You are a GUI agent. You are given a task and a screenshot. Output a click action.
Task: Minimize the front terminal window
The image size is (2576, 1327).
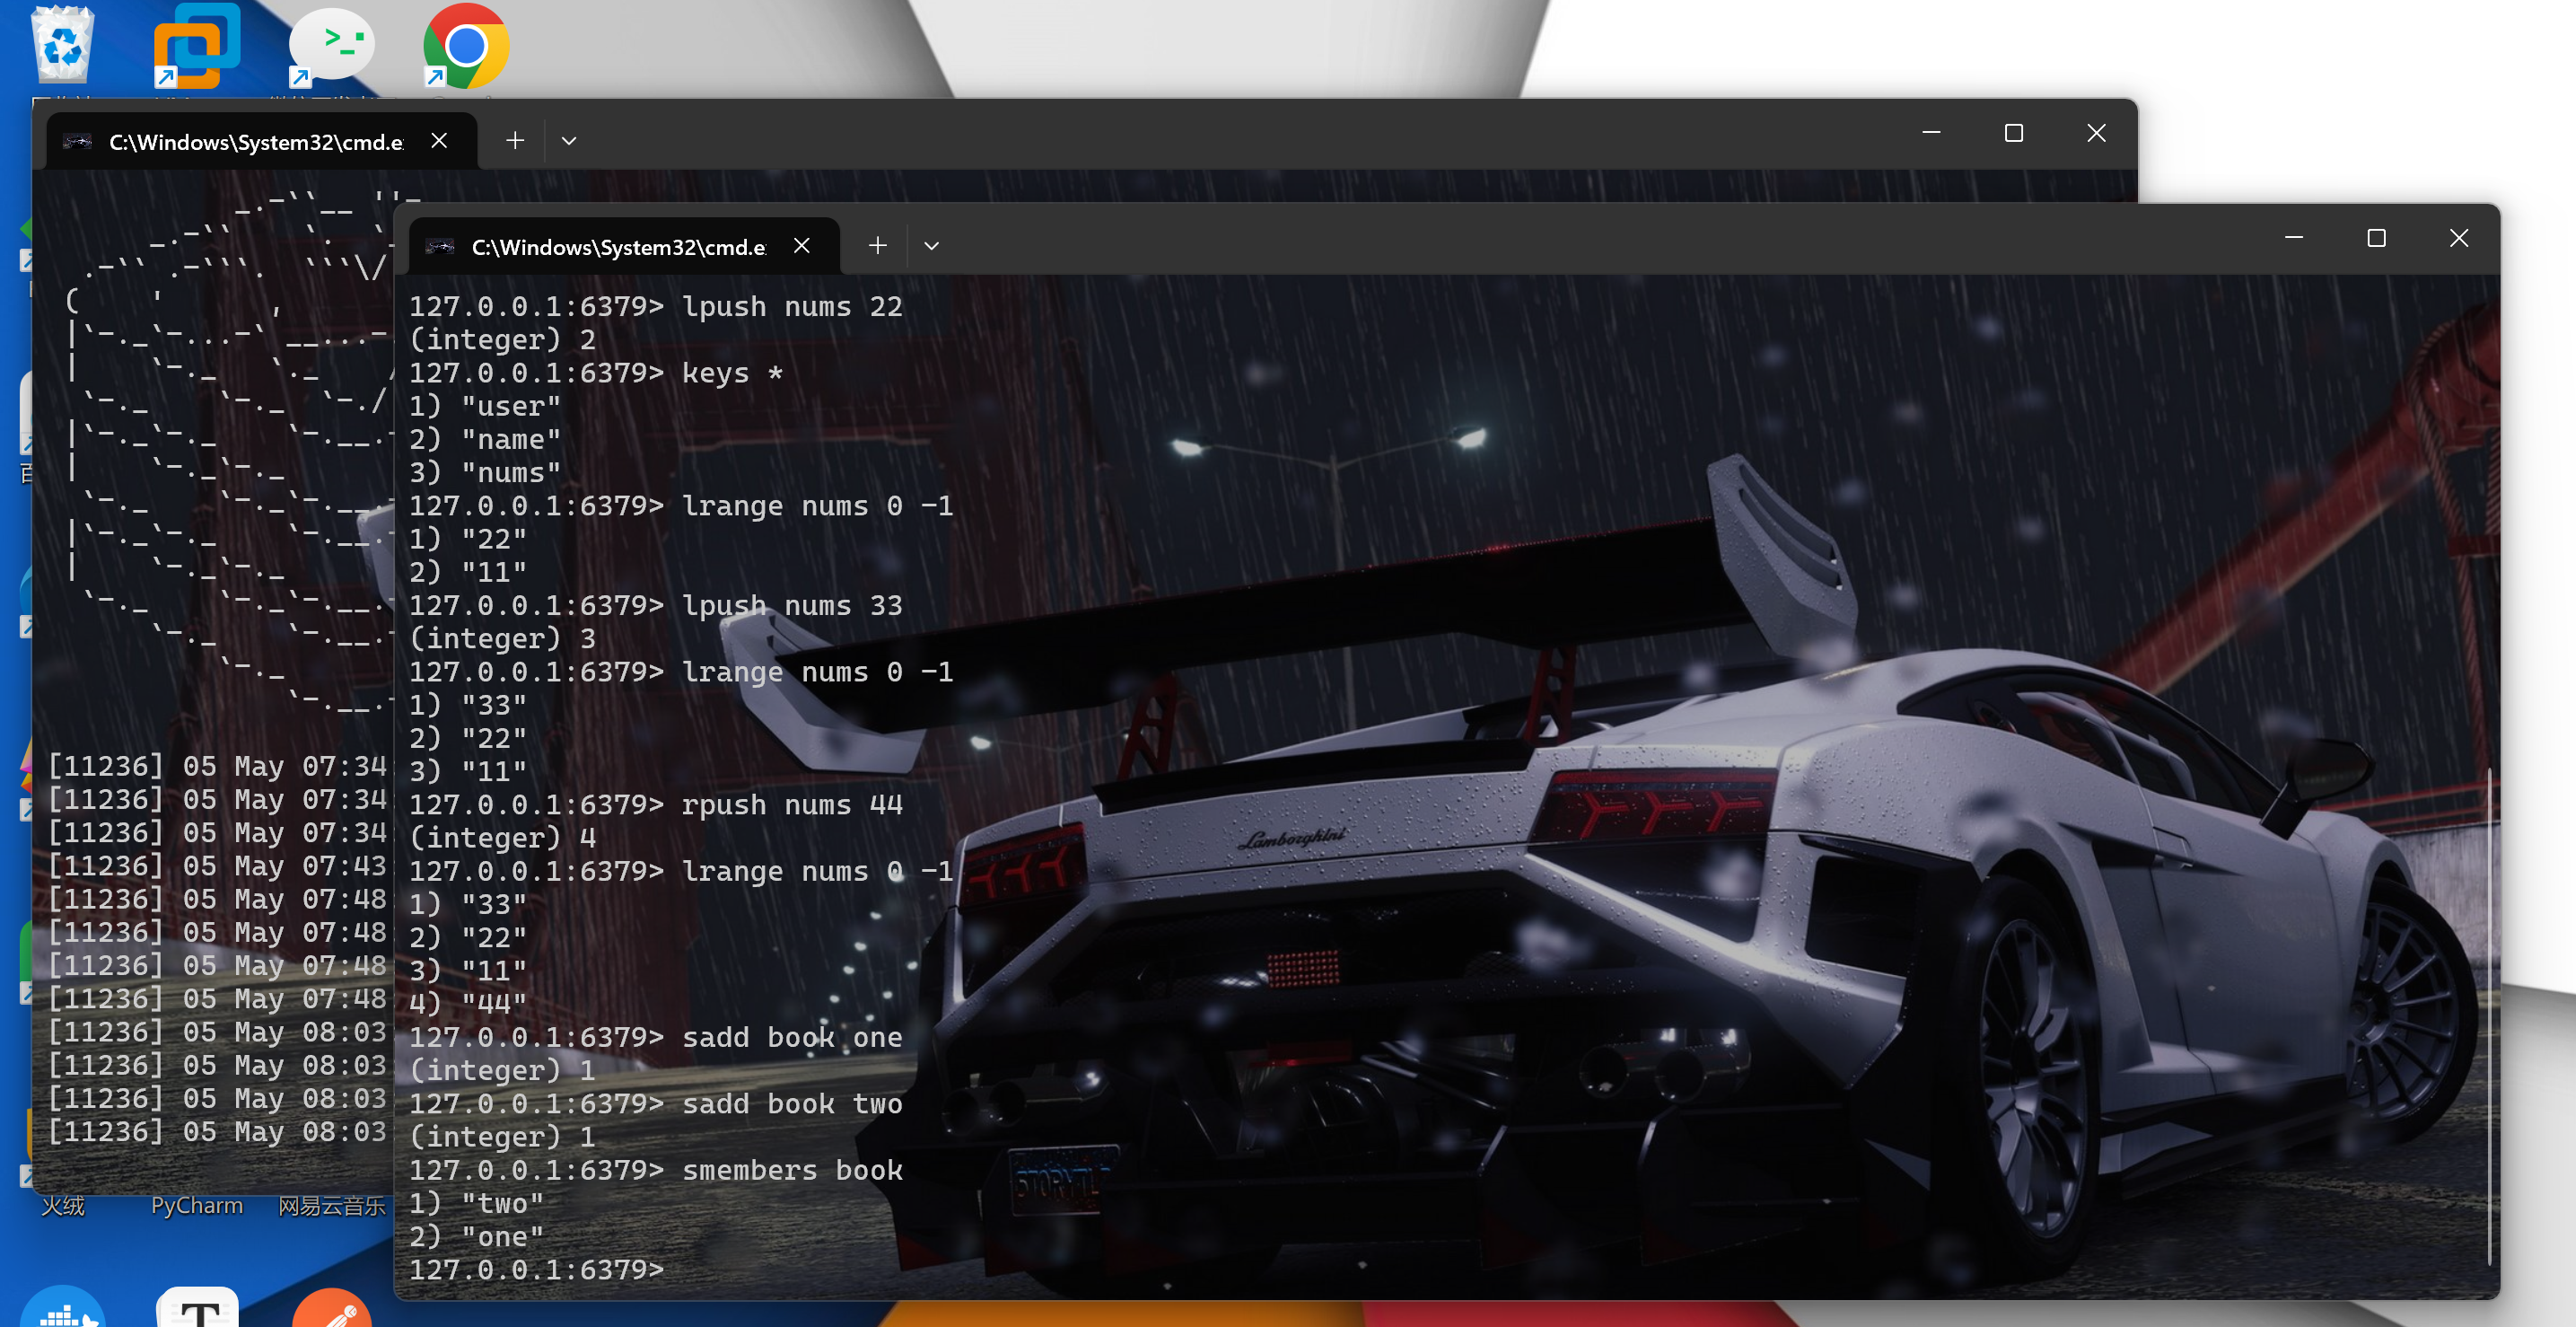[x=2293, y=238]
